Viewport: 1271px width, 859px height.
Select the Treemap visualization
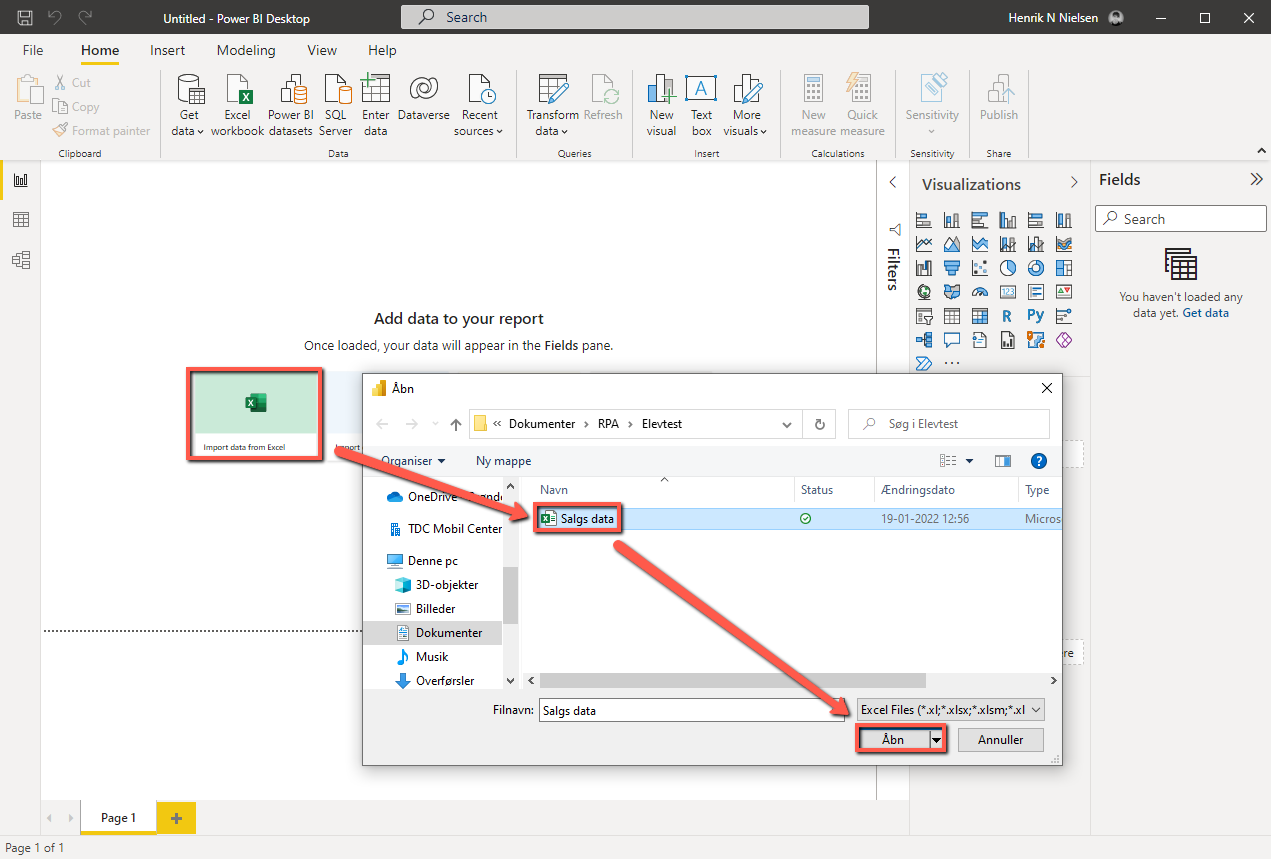pyautogui.click(x=1064, y=268)
